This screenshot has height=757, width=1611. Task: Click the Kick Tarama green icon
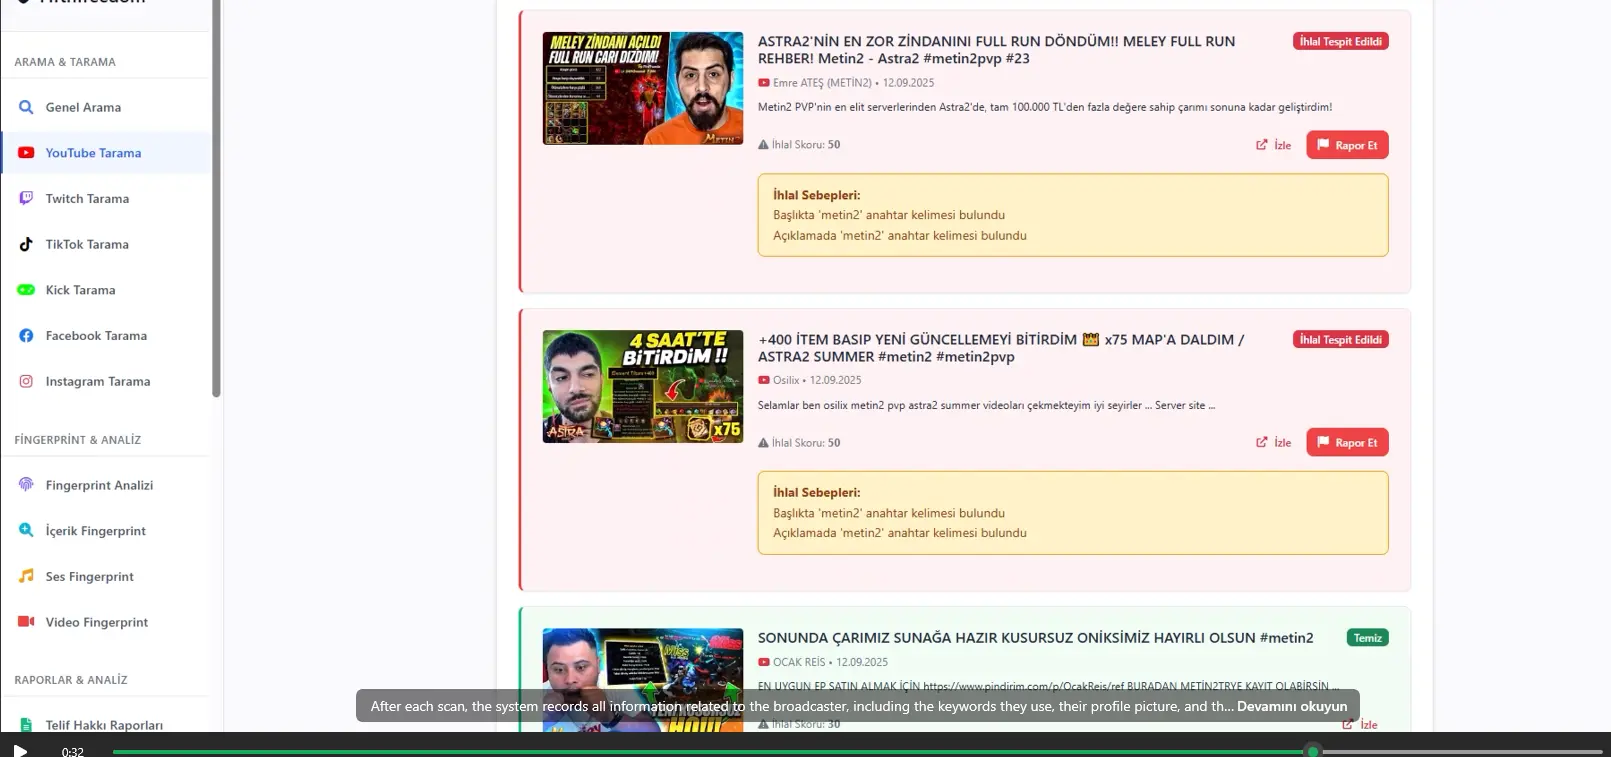(26, 290)
